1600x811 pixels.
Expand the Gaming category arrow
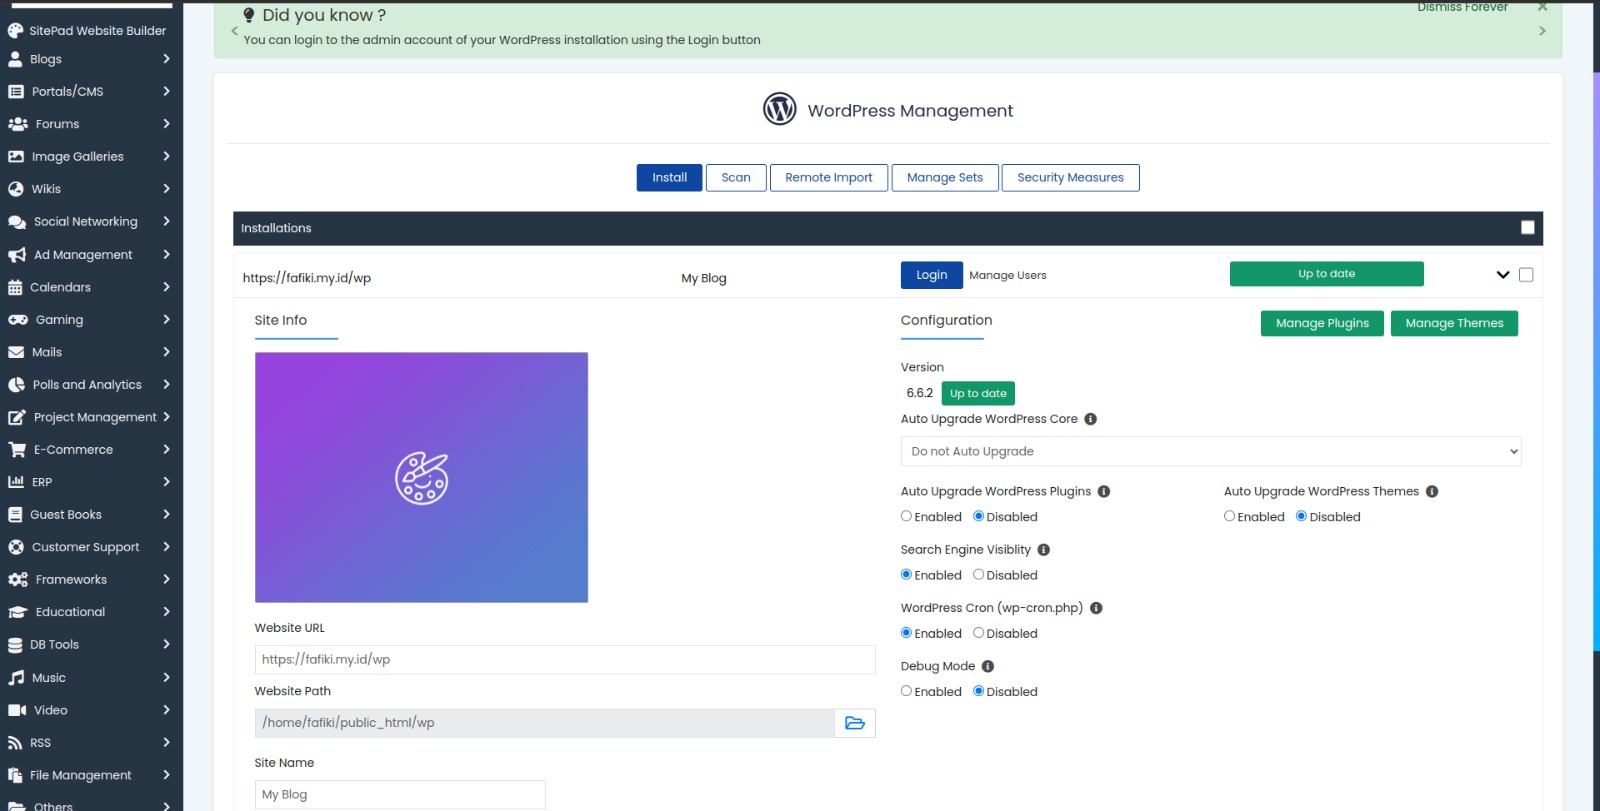pos(166,320)
